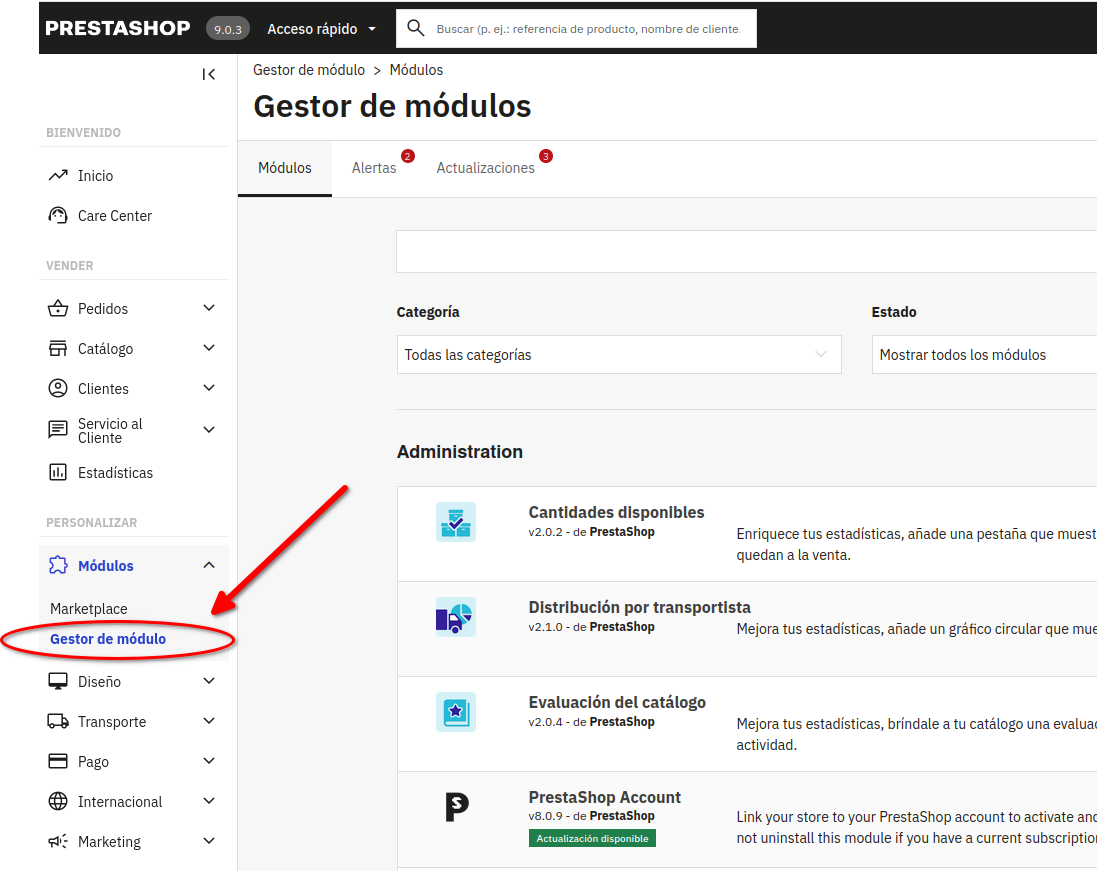Click the Distribución por transportista module icon
1097x871 pixels.
(x=456, y=617)
